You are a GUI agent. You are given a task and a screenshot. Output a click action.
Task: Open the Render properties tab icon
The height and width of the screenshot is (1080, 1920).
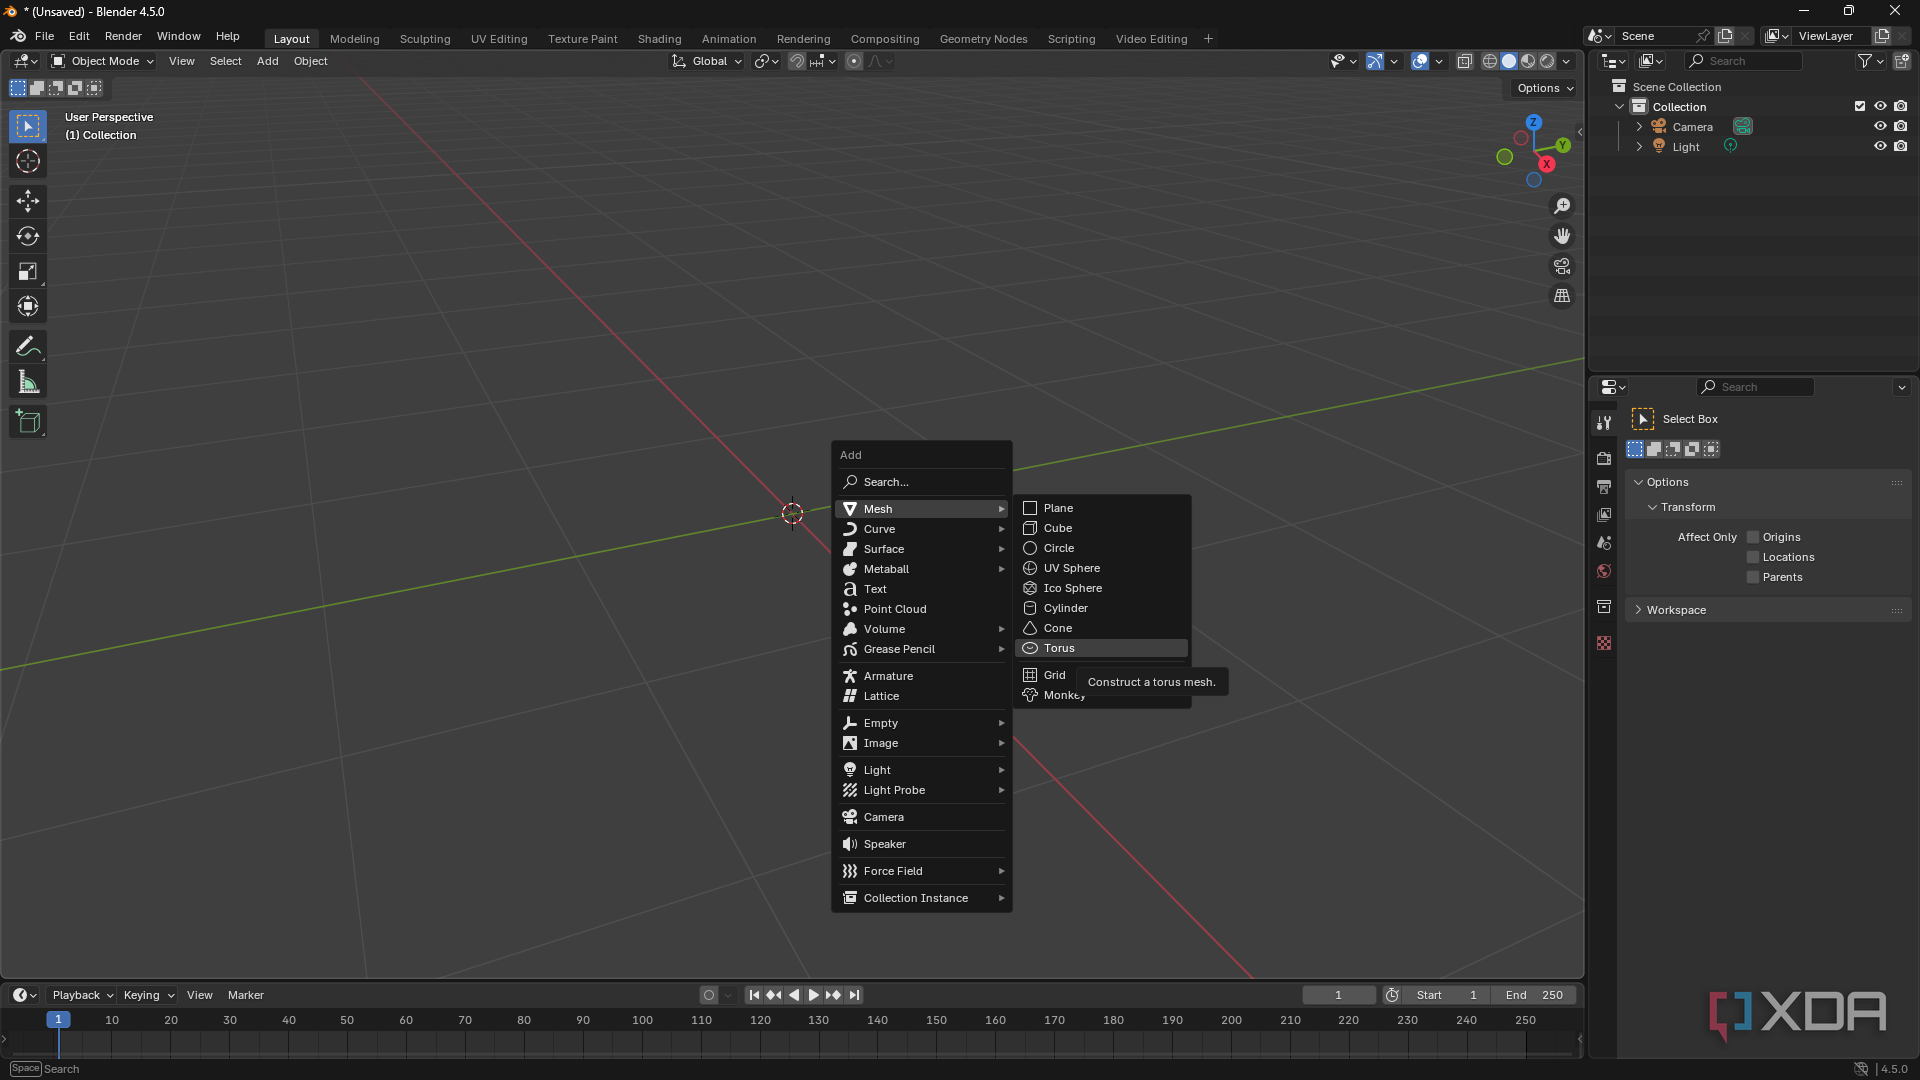(x=1604, y=458)
